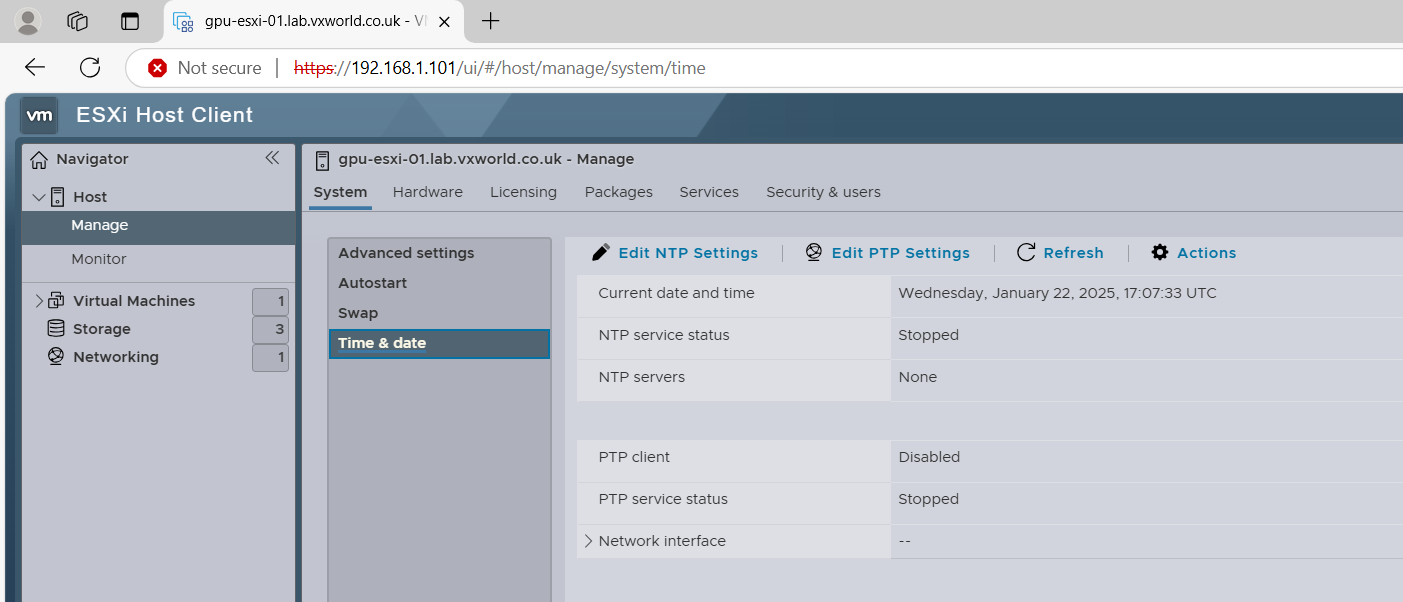Click the Not secure warning icon

click(157, 68)
